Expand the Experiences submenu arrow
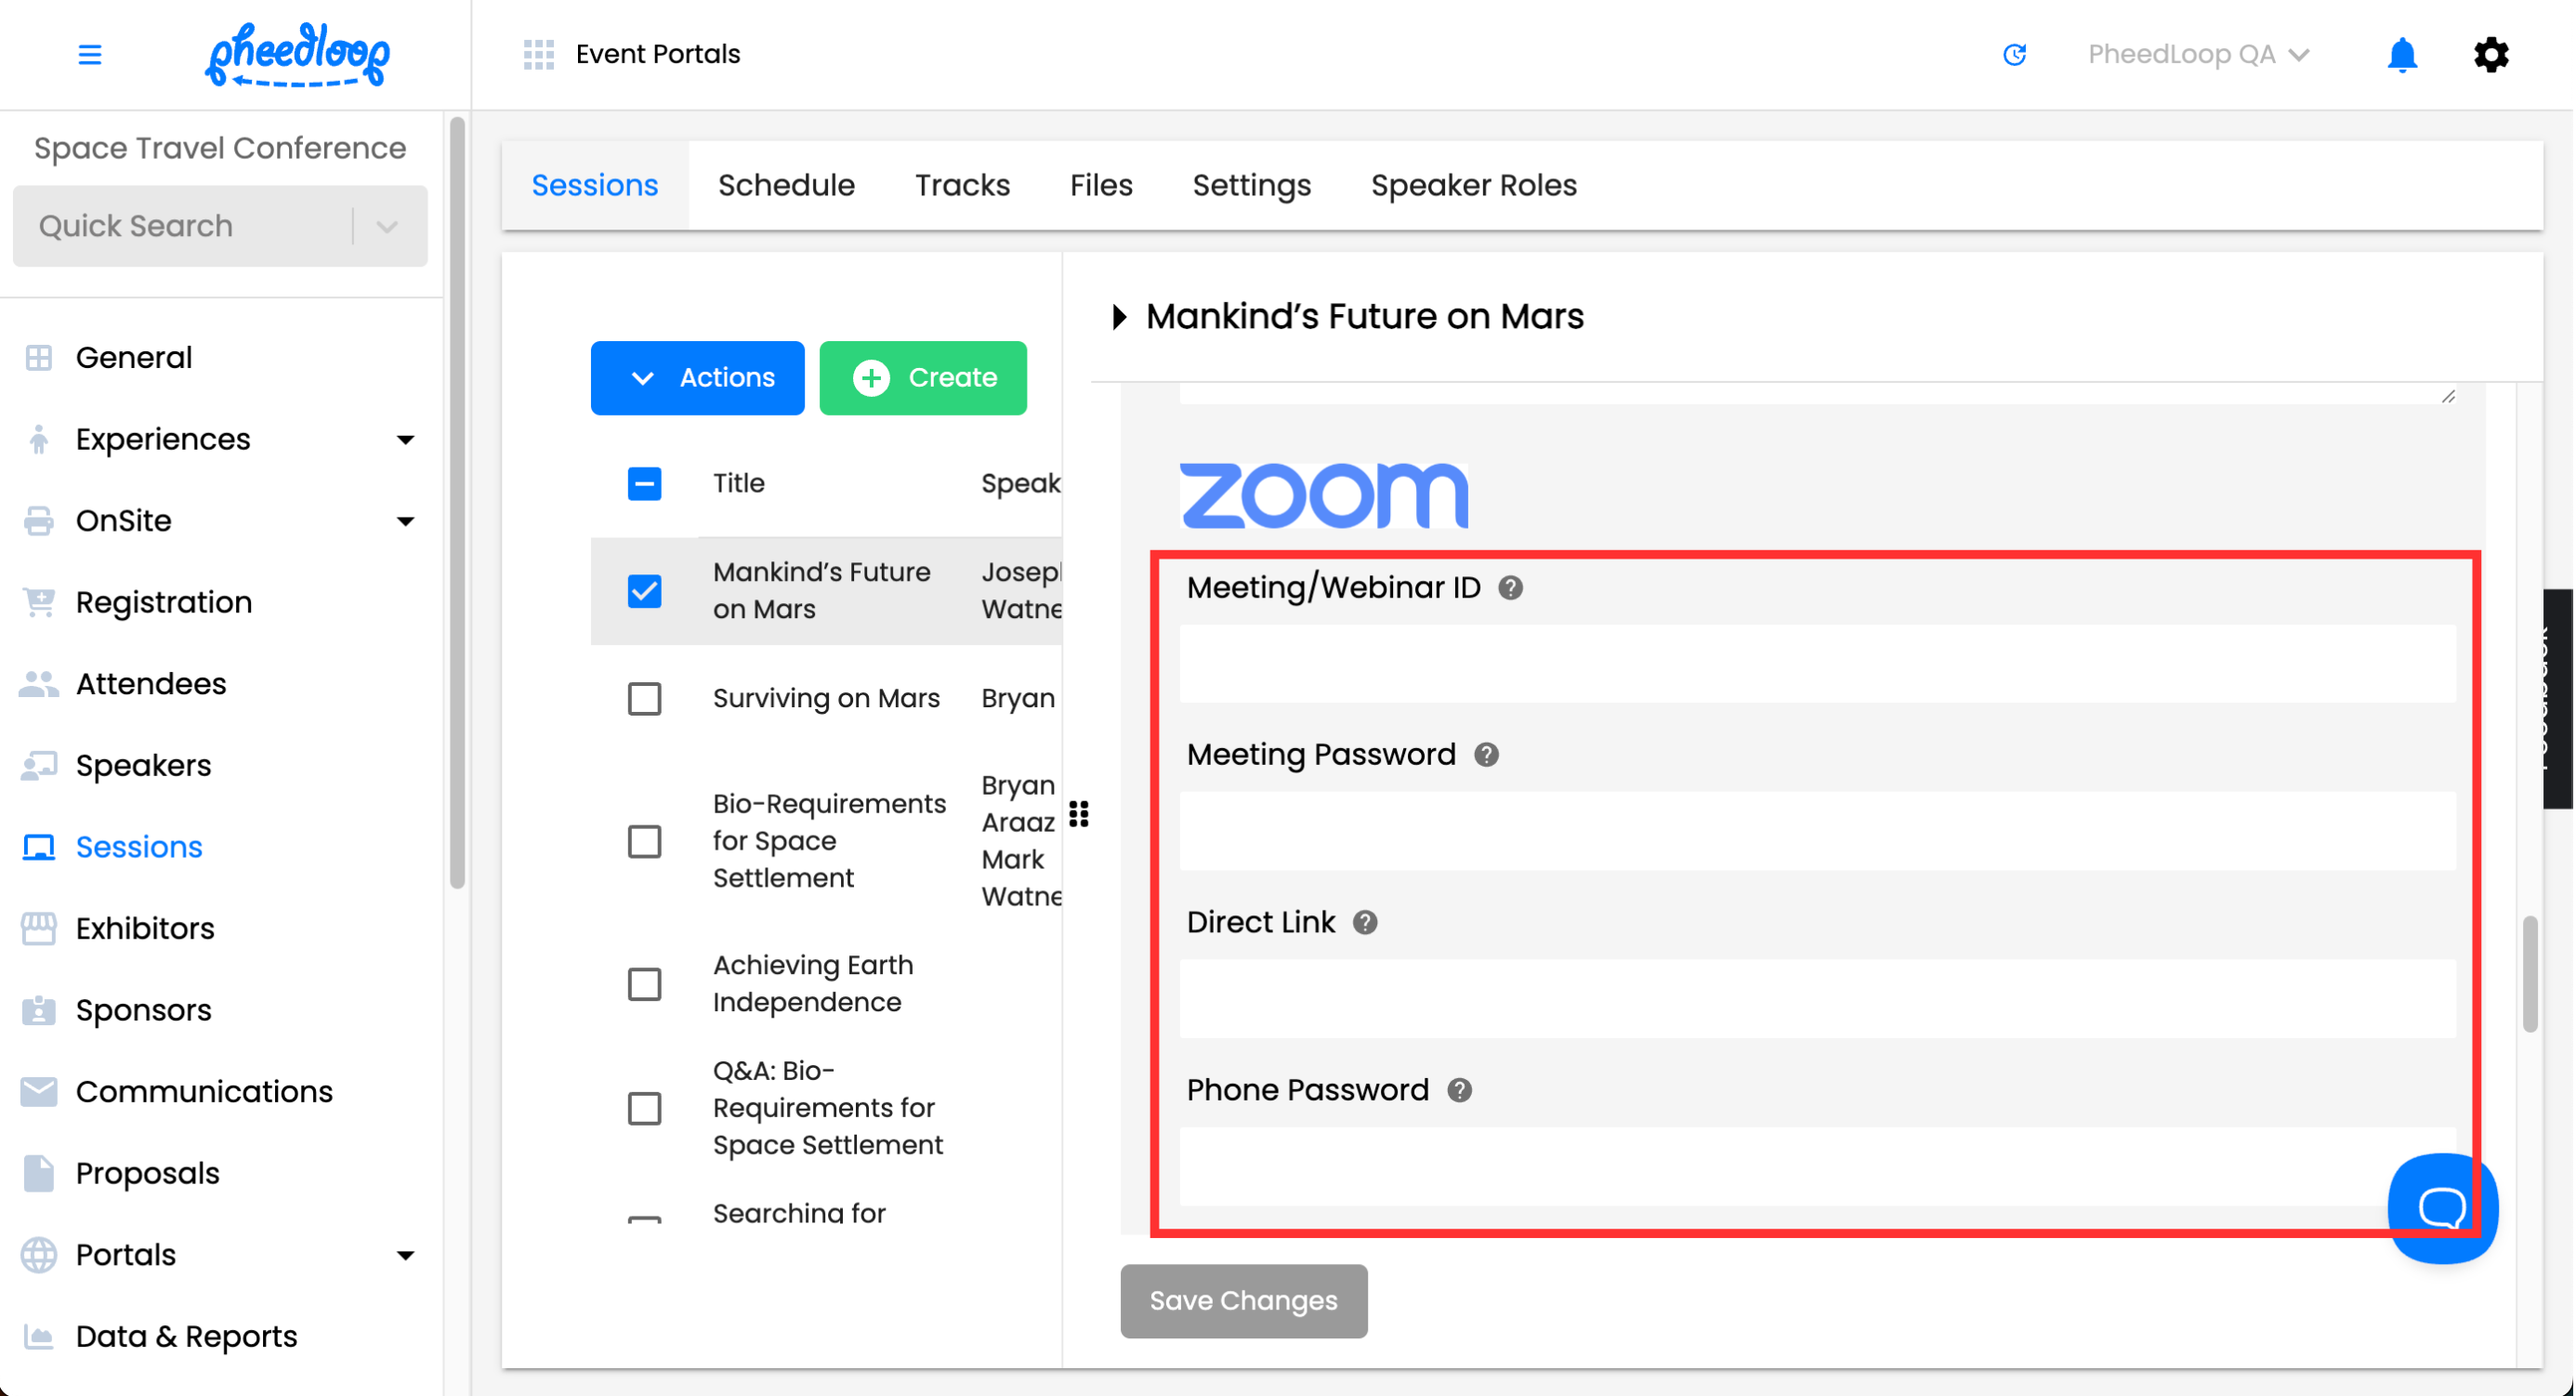 405,440
